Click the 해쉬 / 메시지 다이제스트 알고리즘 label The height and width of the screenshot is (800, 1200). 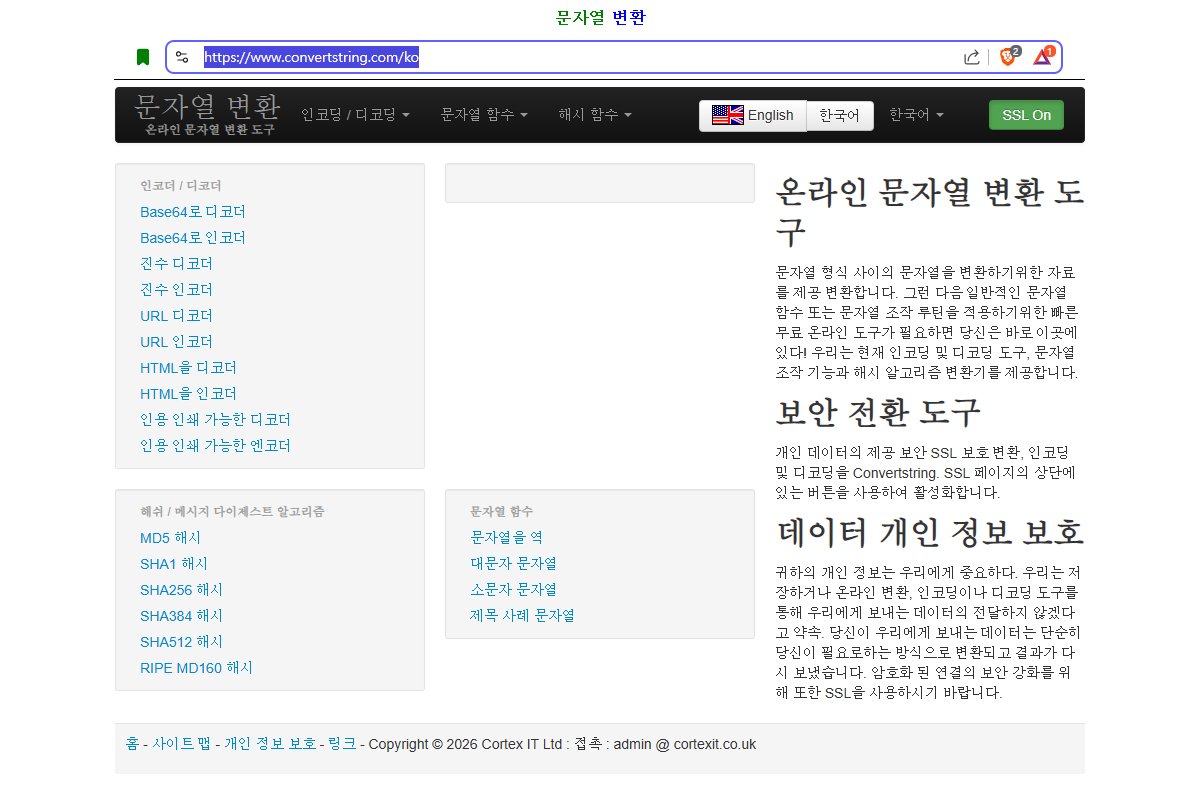(x=232, y=511)
